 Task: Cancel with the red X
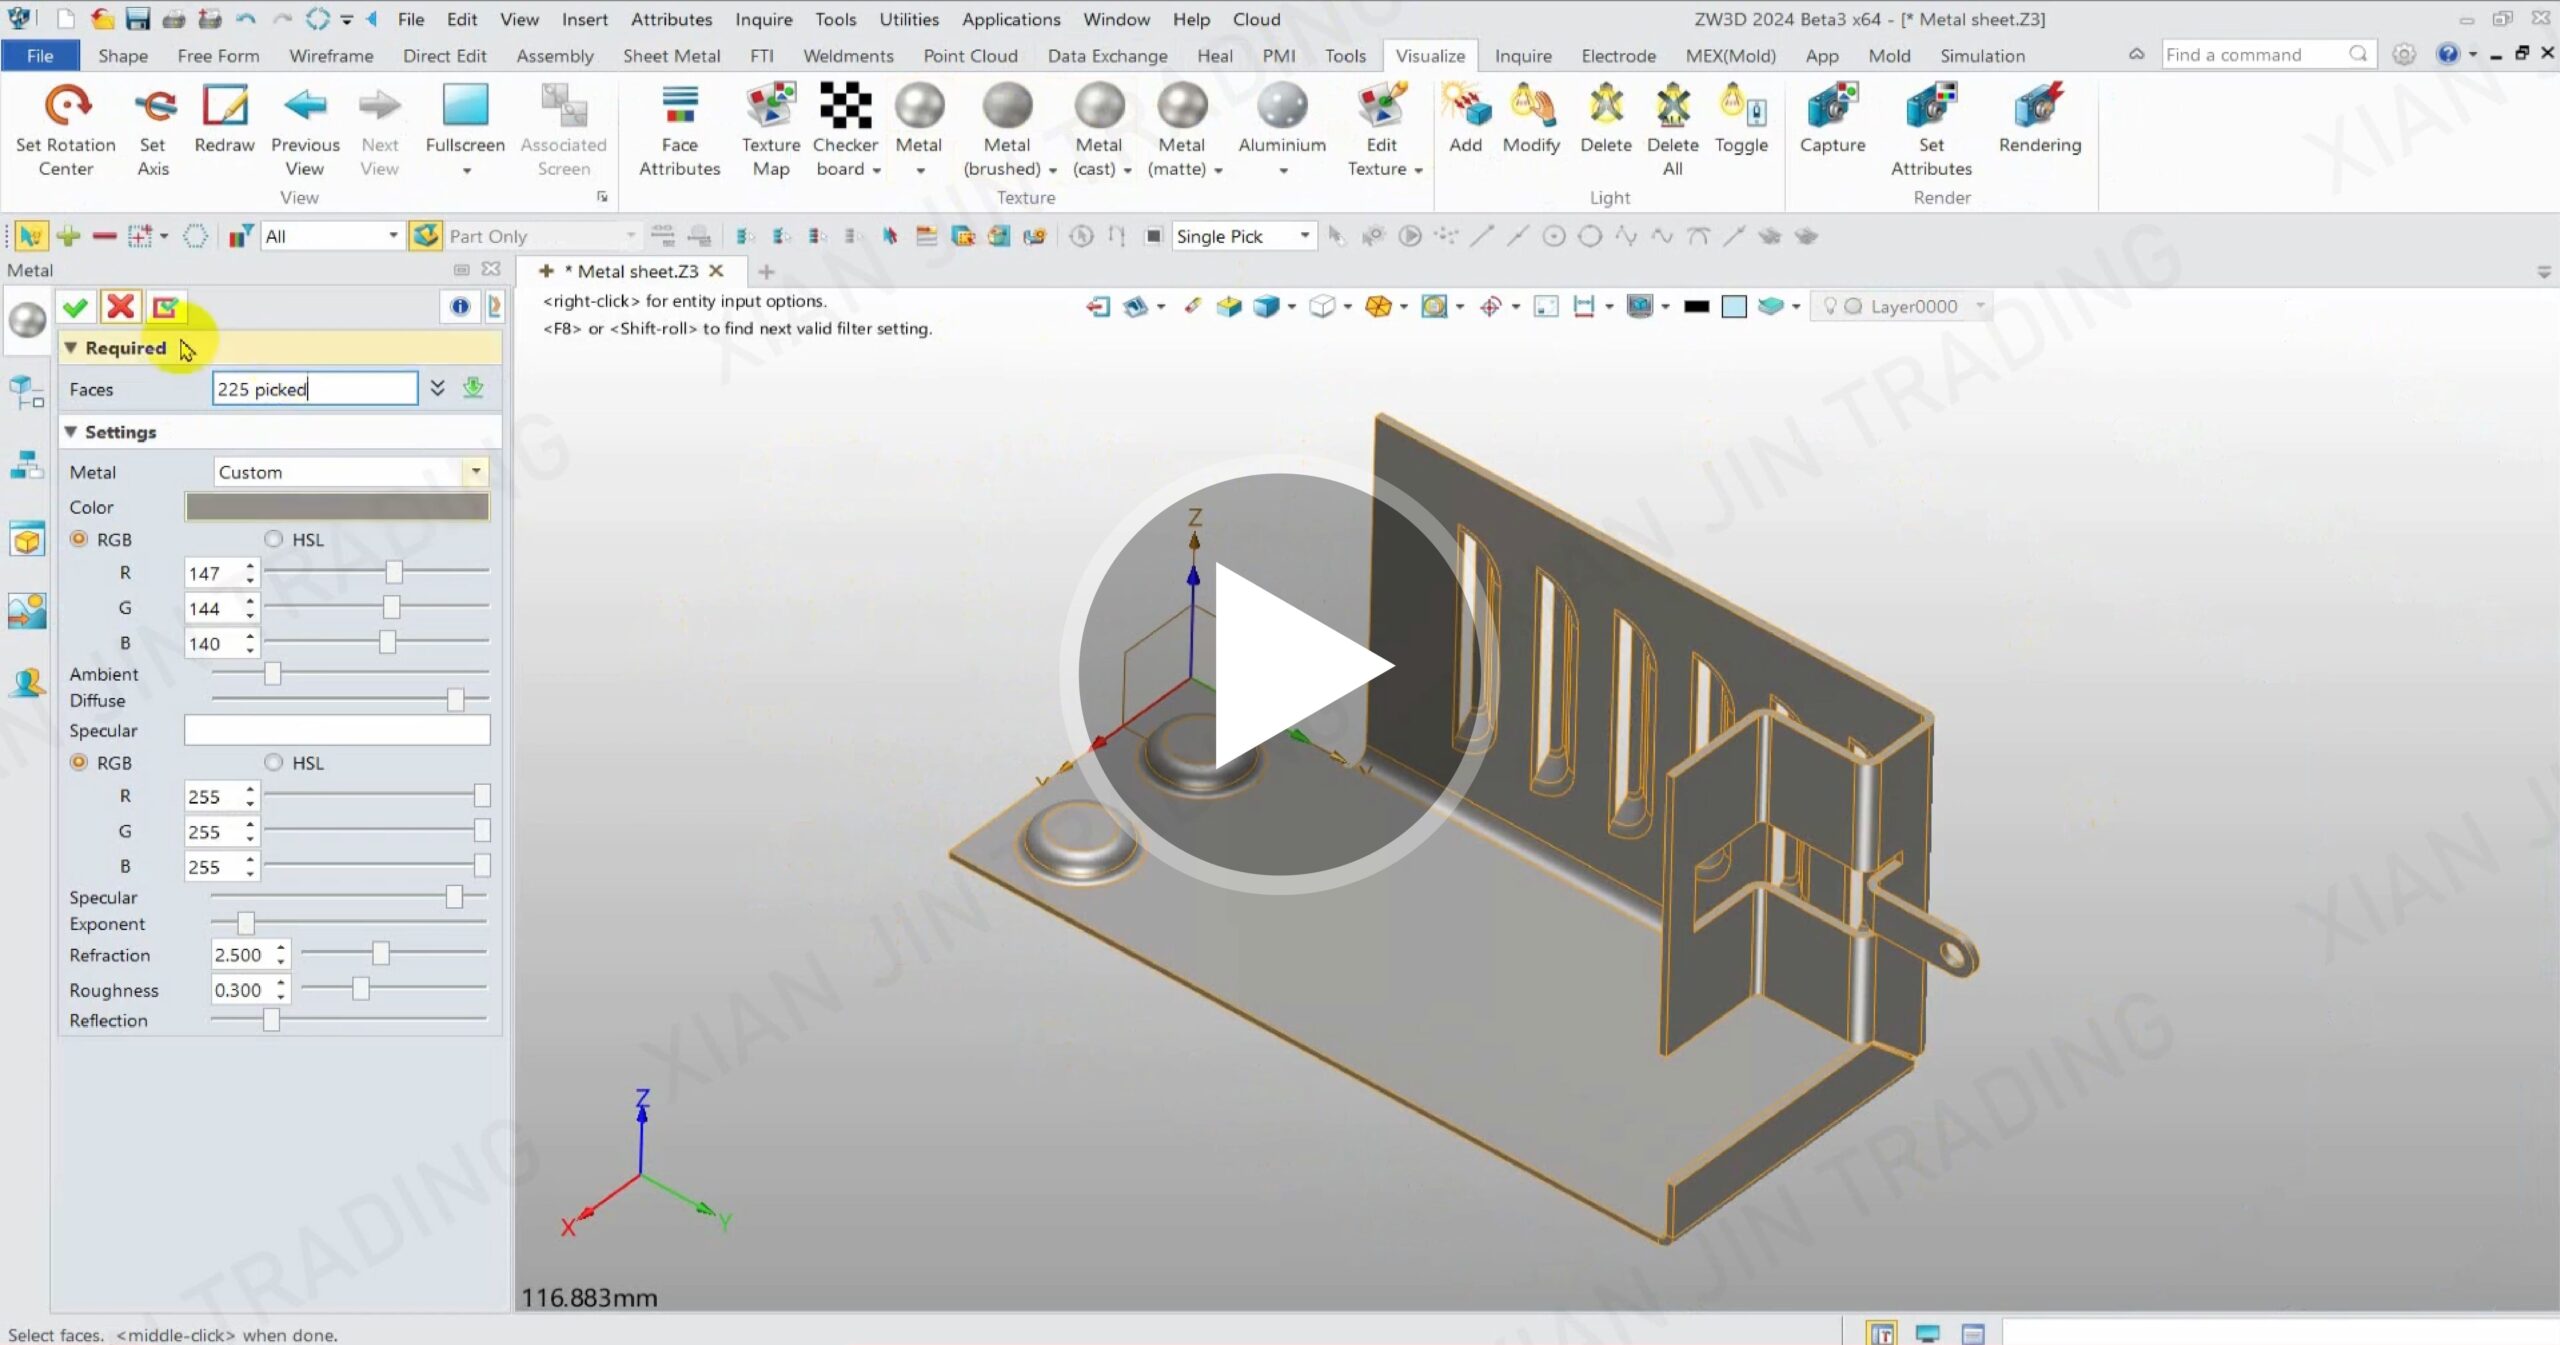[121, 307]
